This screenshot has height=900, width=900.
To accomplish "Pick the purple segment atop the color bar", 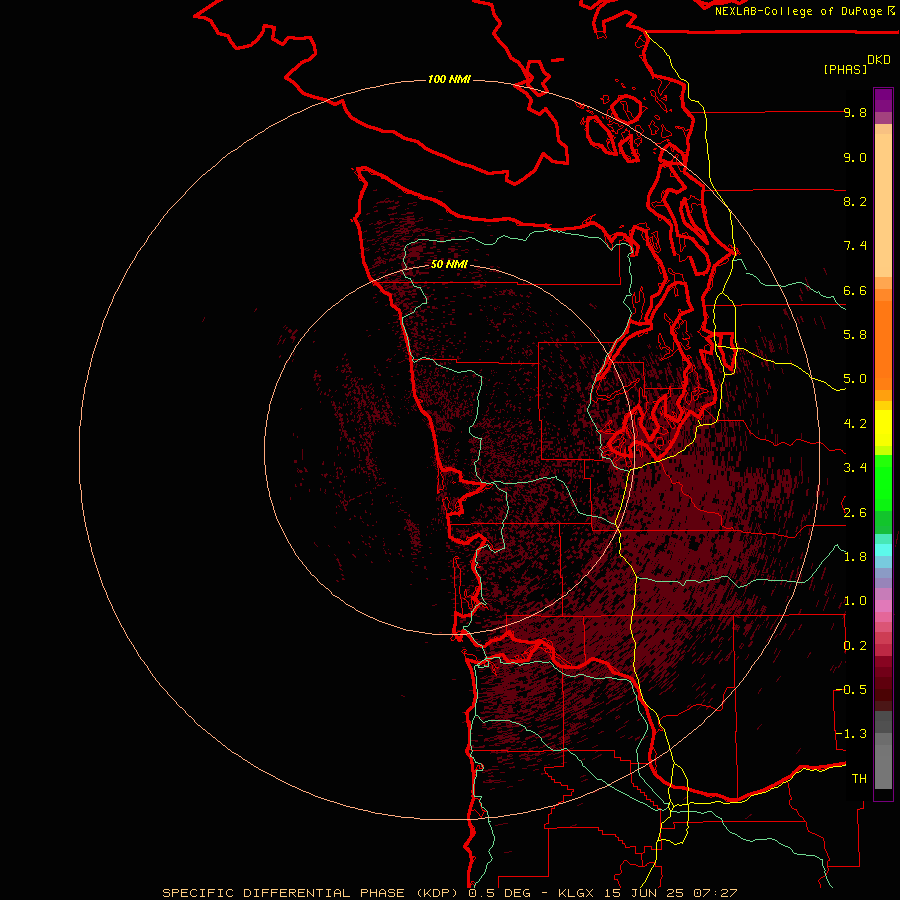I will click(x=883, y=100).
